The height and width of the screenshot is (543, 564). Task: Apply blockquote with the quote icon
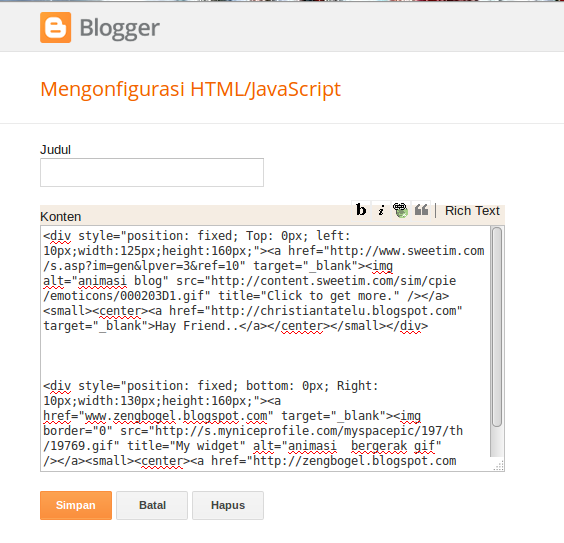click(x=421, y=210)
